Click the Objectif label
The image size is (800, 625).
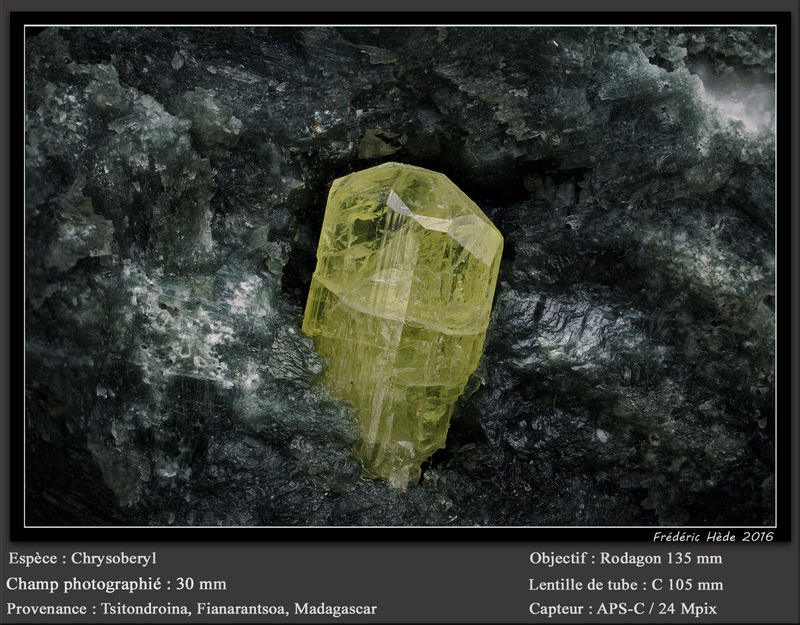[x=558, y=558]
